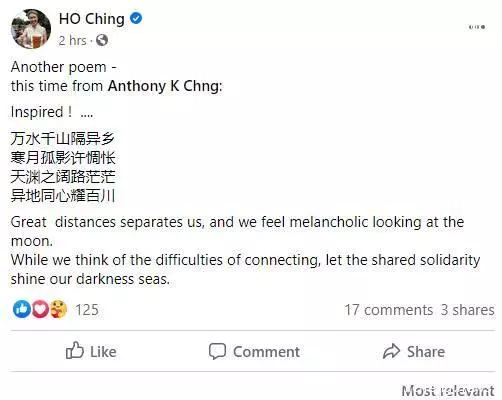Click the blue verified badge icon
Viewport: 502px width, 400px height.
point(136,18)
